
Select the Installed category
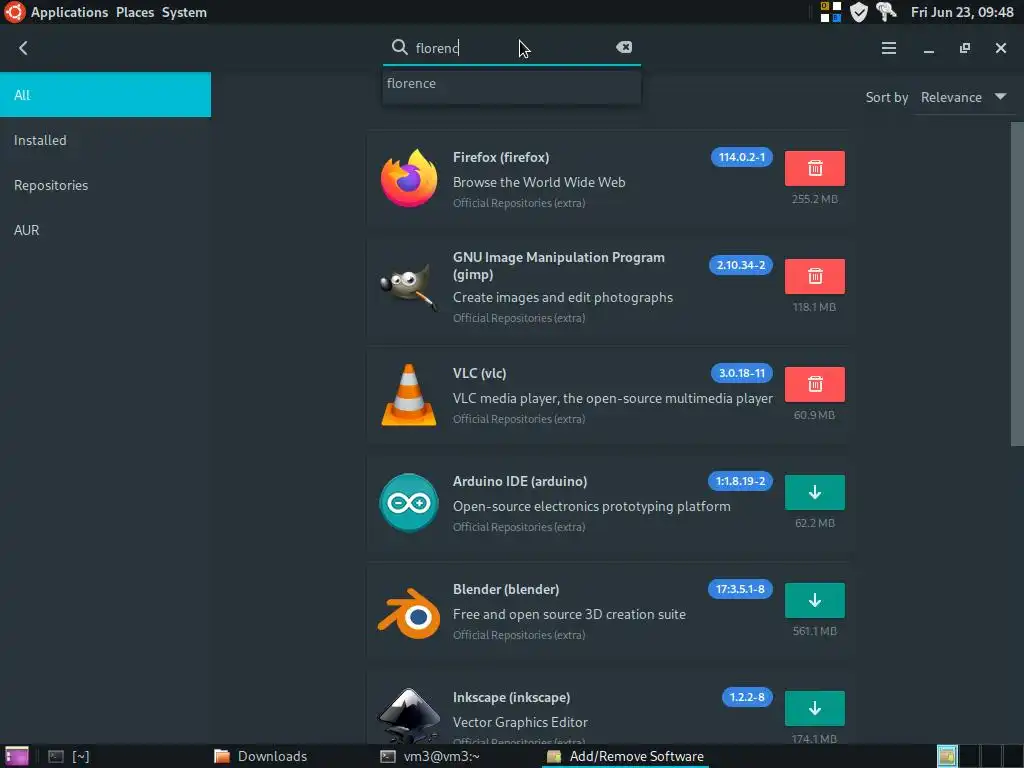(105, 140)
